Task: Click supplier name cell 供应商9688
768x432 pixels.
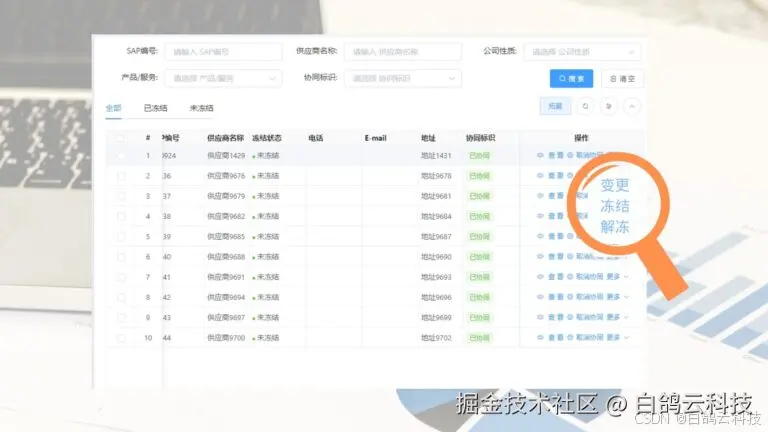Action: 226,257
